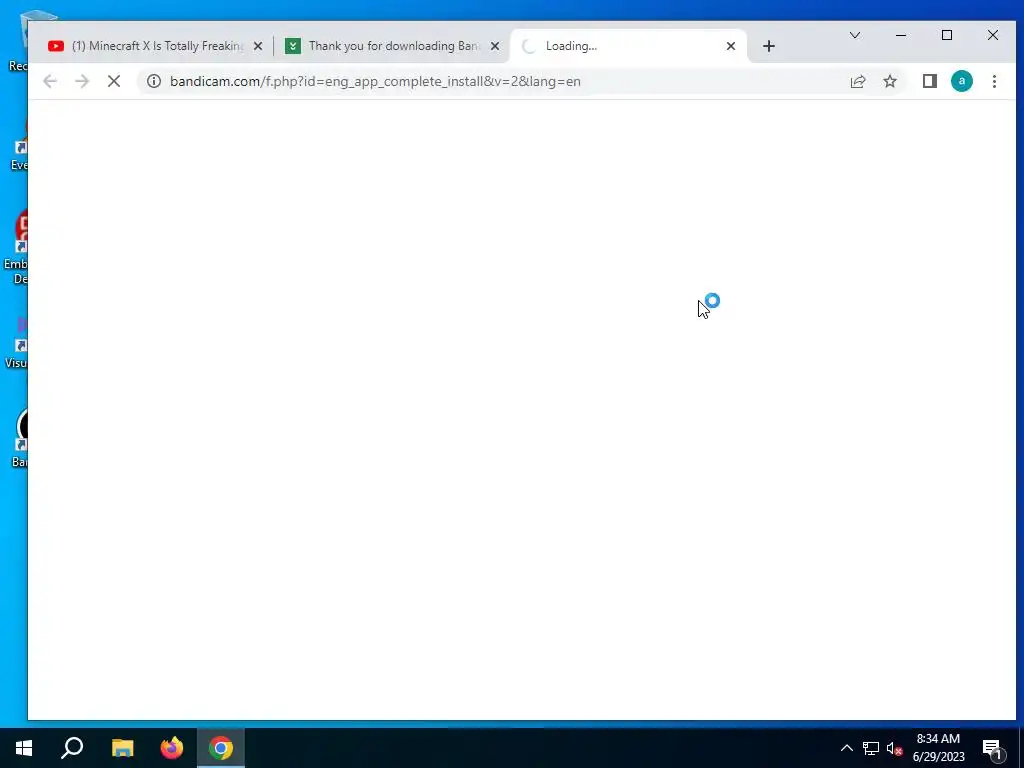Open the Windows Start menu
1024x768 pixels.
tap(24, 748)
